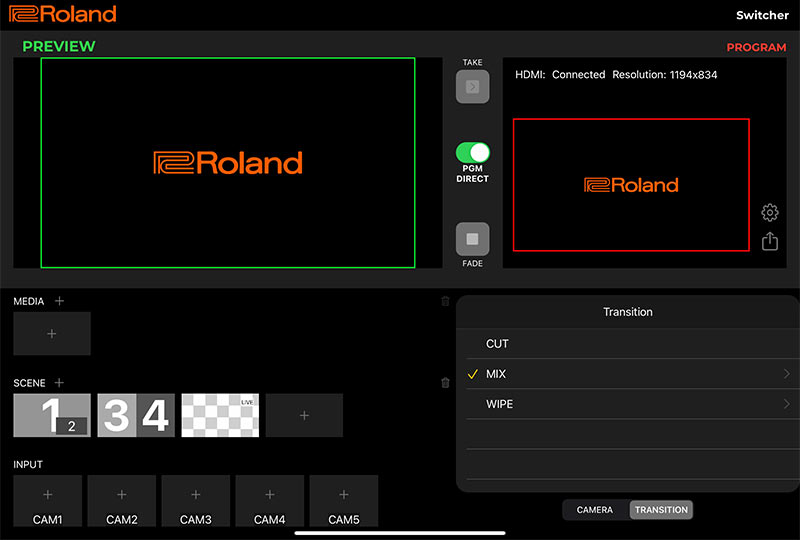
Task: Open settings with the gear icon
Action: point(769,212)
